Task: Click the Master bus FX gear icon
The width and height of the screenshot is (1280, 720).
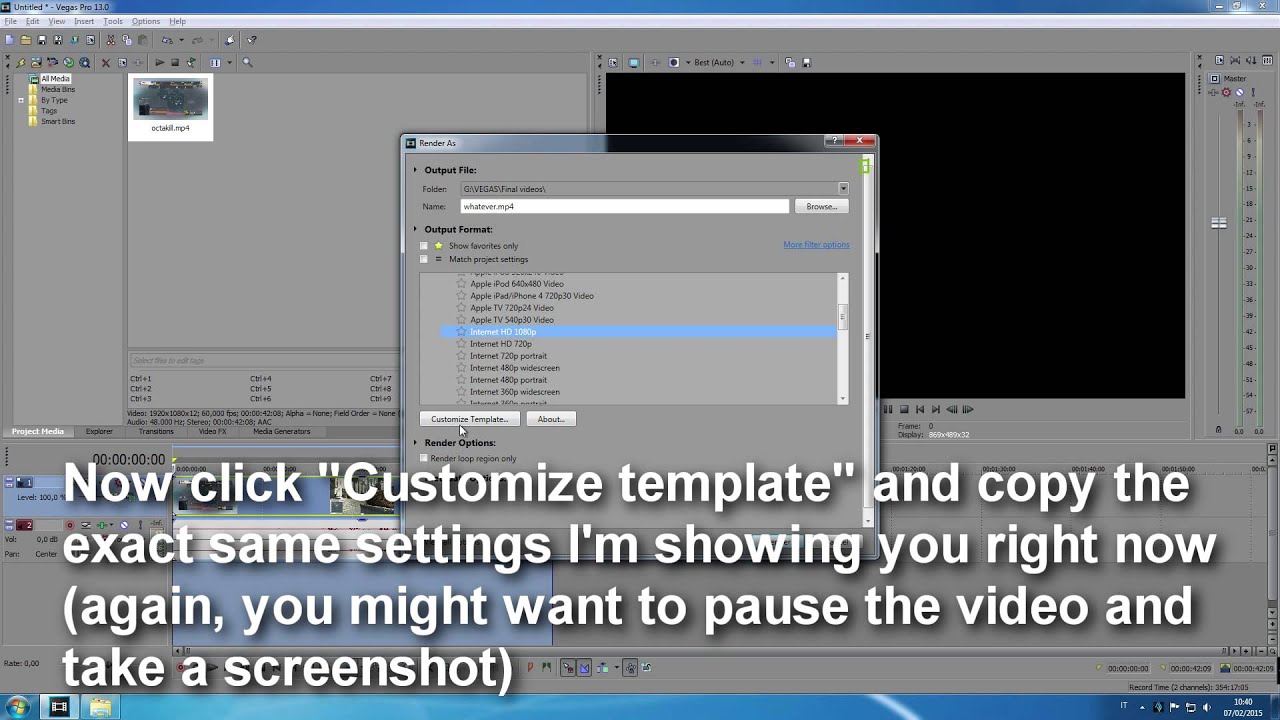Action: click(x=1226, y=92)
